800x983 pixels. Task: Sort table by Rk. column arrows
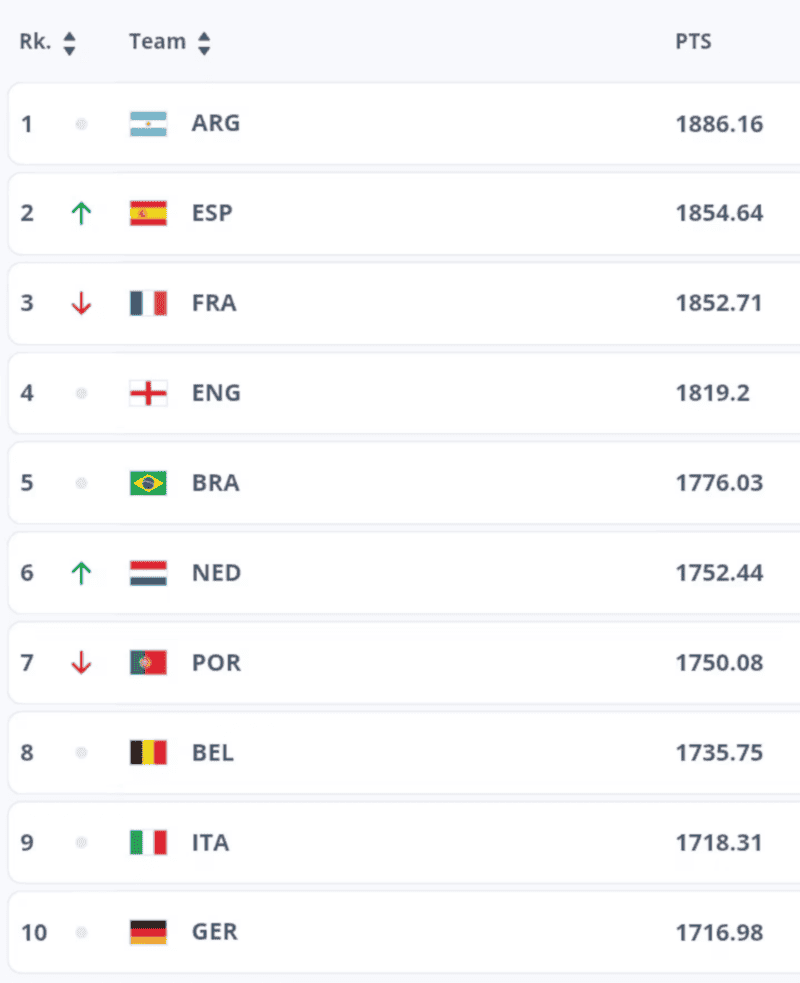(69, 43)
